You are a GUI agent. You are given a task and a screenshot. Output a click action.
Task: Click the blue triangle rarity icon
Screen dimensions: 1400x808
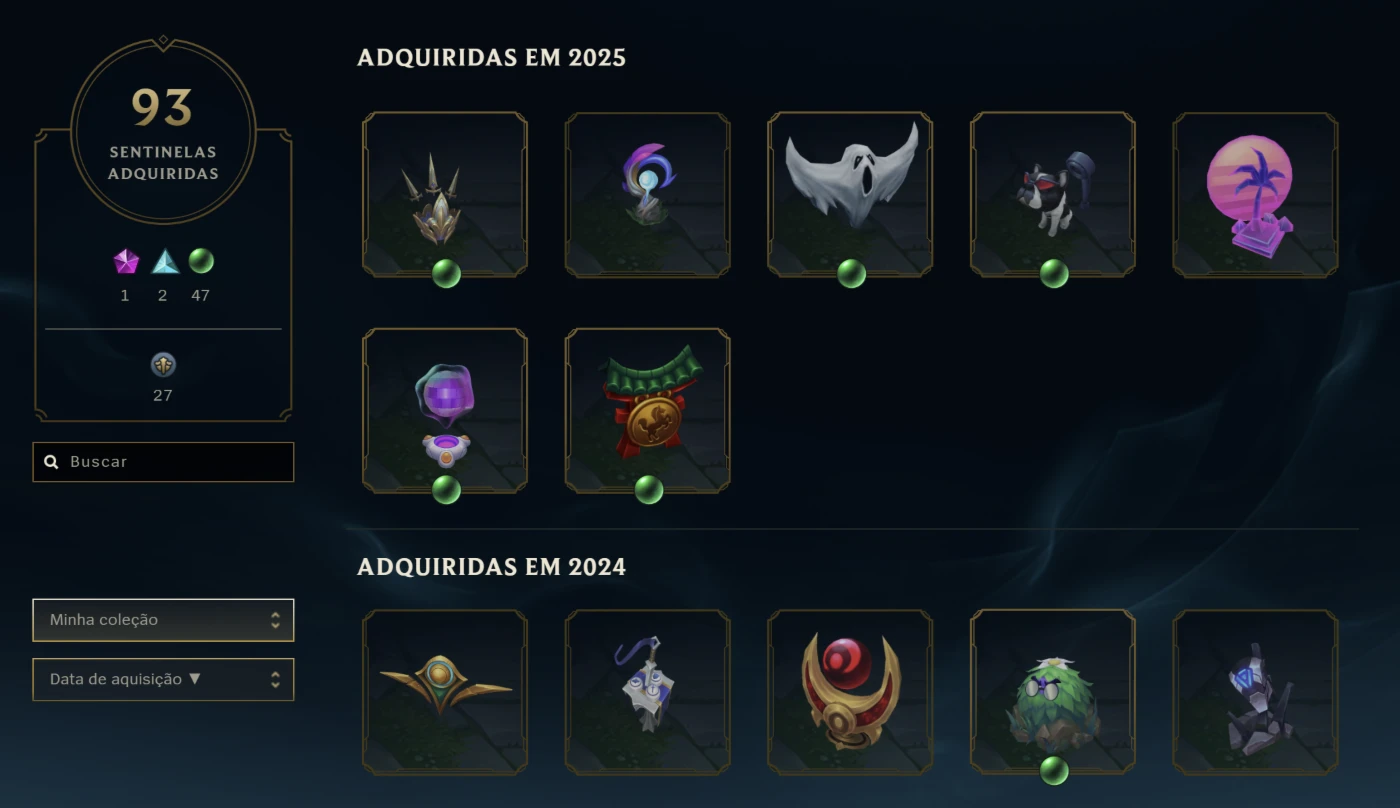[x=165, y=262]
